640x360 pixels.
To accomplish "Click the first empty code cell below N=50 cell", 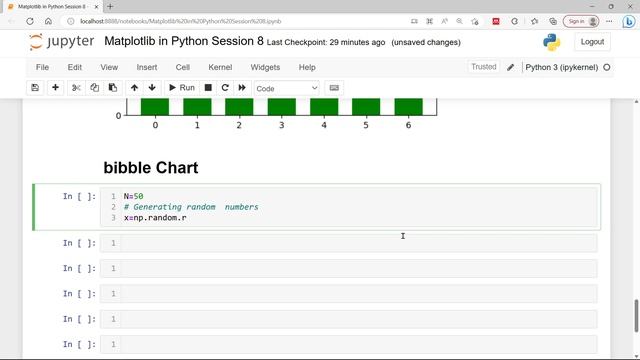I will [349, 243].
